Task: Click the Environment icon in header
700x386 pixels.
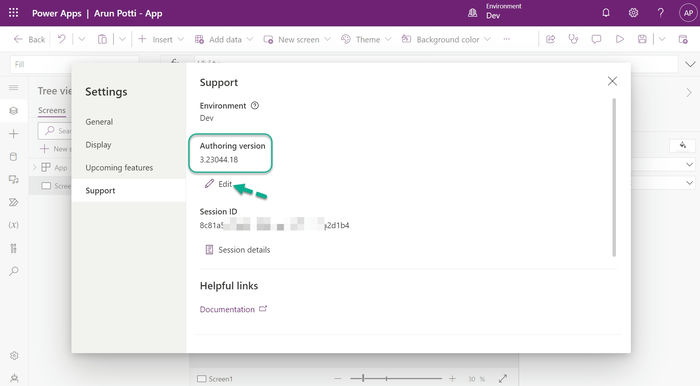Action: [x=472, y=12]
